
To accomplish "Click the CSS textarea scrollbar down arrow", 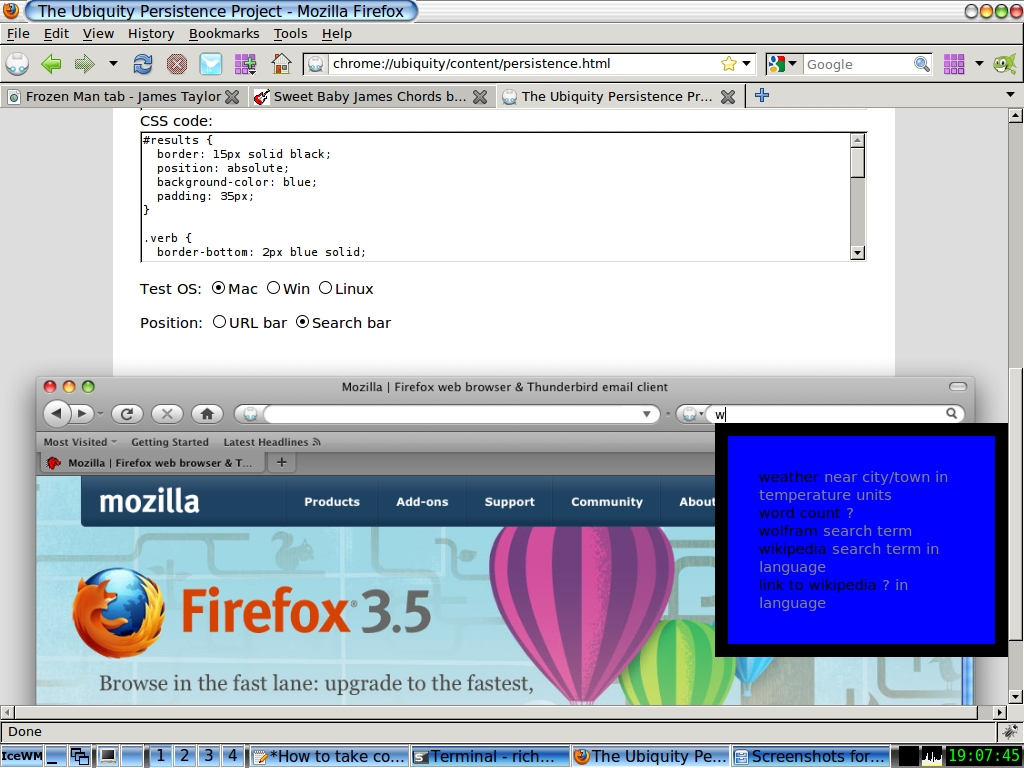I will (x=857, y=253).
